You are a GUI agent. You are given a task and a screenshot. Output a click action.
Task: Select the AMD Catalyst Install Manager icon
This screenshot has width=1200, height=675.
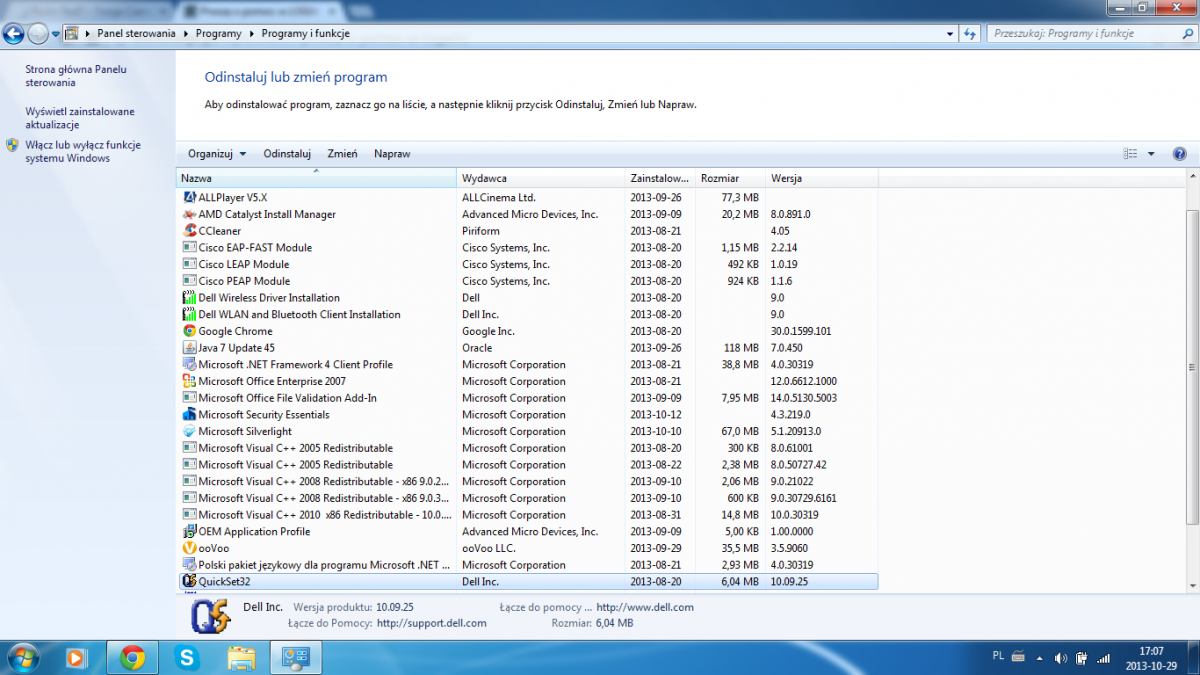(190, 215)
